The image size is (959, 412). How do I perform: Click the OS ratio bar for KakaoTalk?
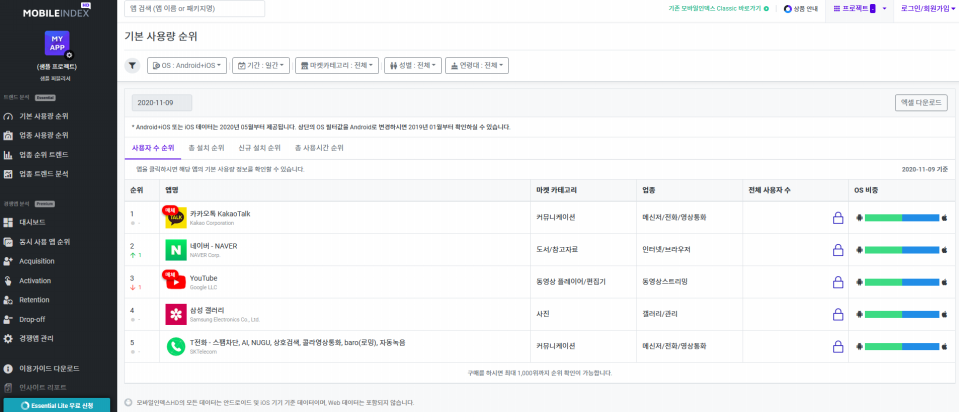(902, 218)
